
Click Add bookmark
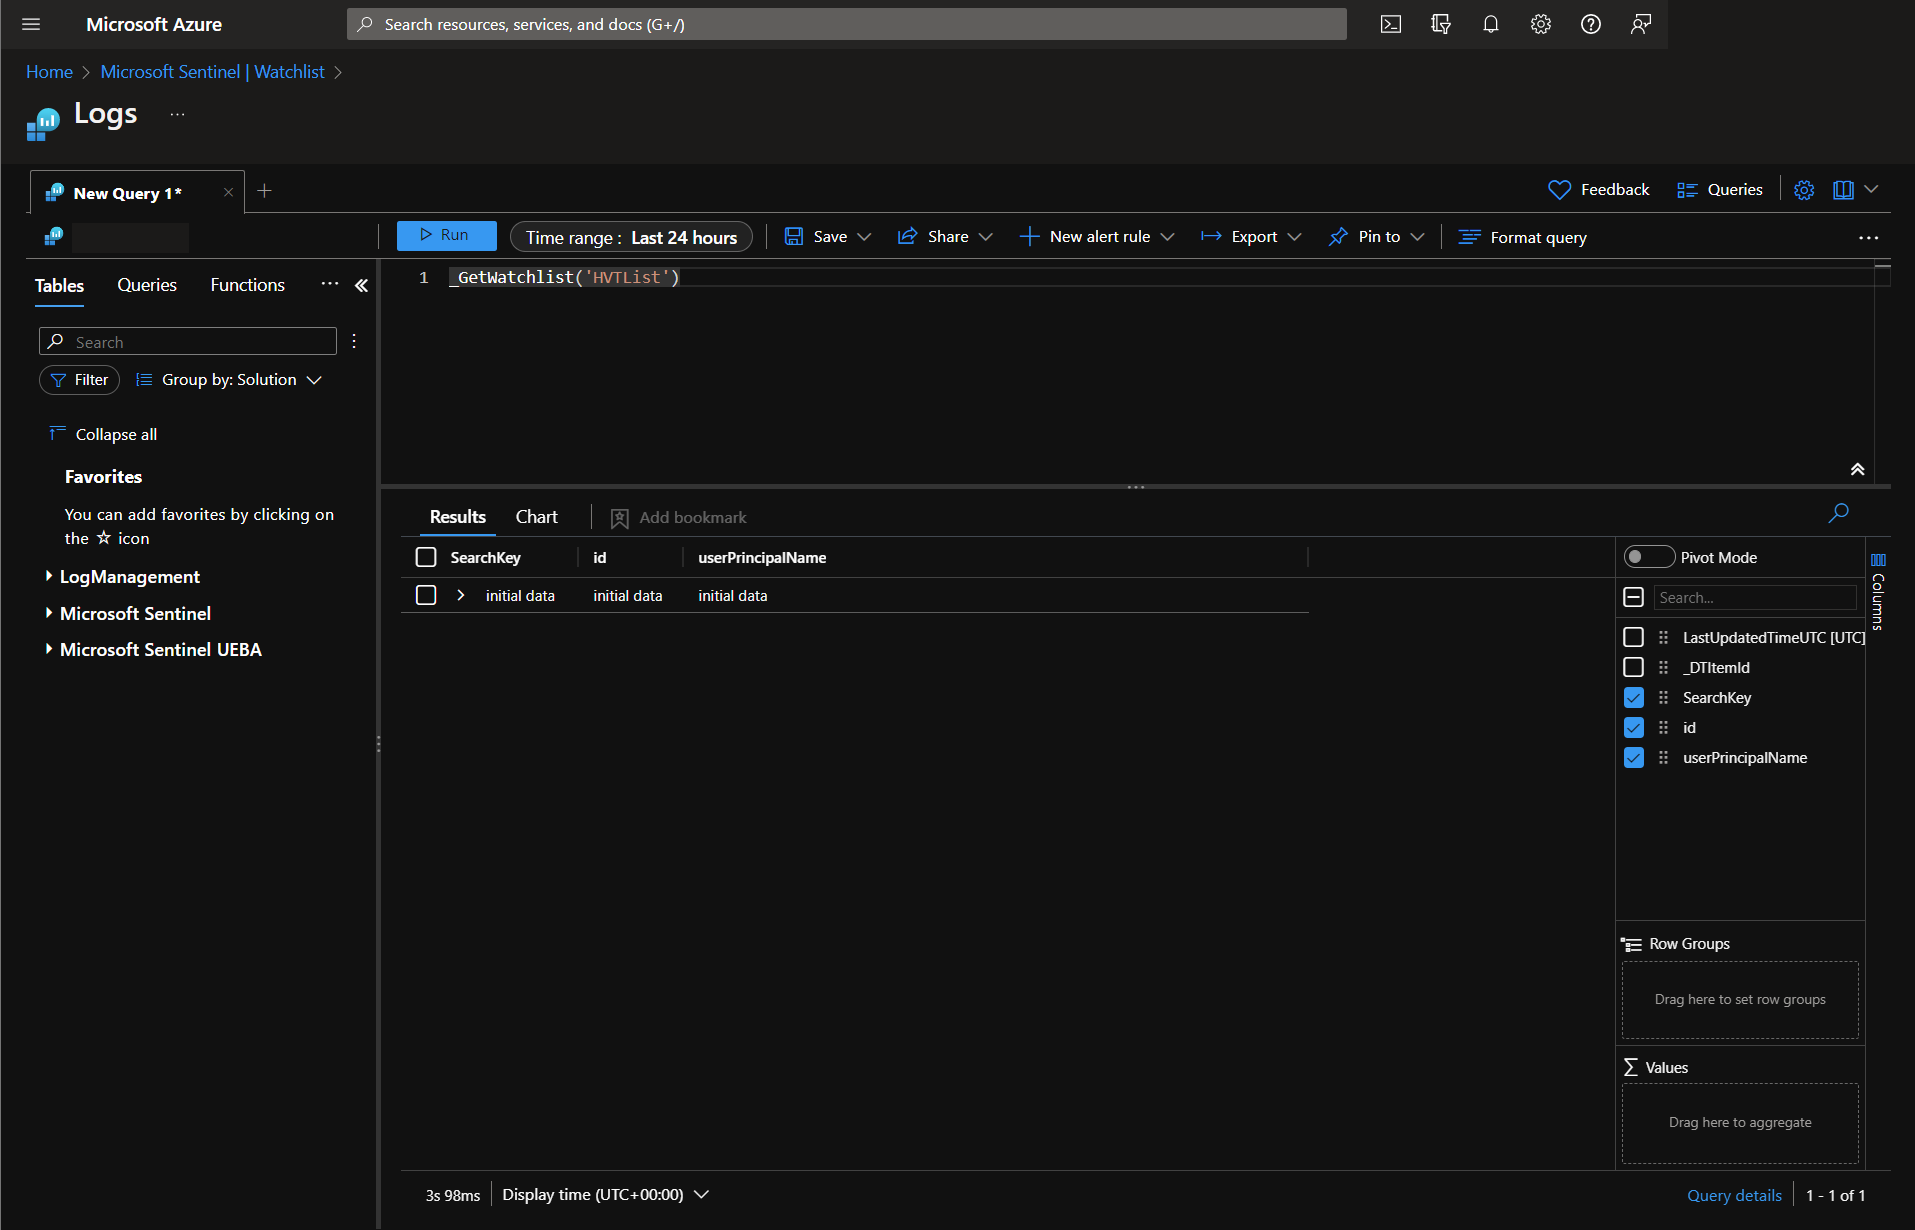(679, 517)
